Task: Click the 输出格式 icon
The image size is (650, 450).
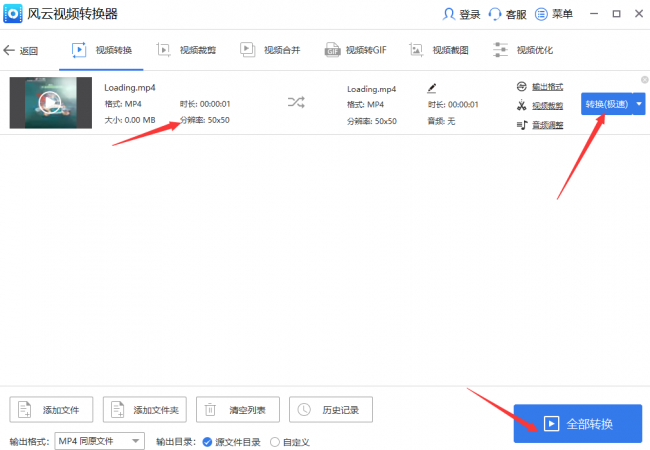Action: (521, 86)
